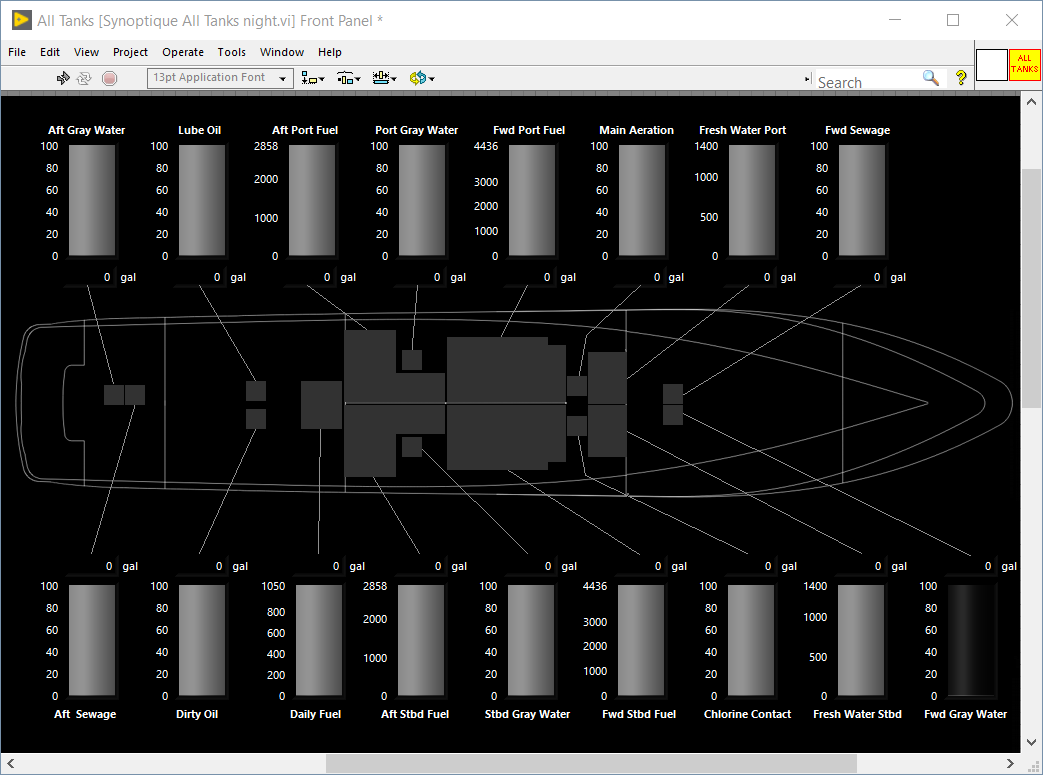Screen dimensions: 1043x775
Task: Click the Lube Oil tank level gauge
Action: coord(201,200)
